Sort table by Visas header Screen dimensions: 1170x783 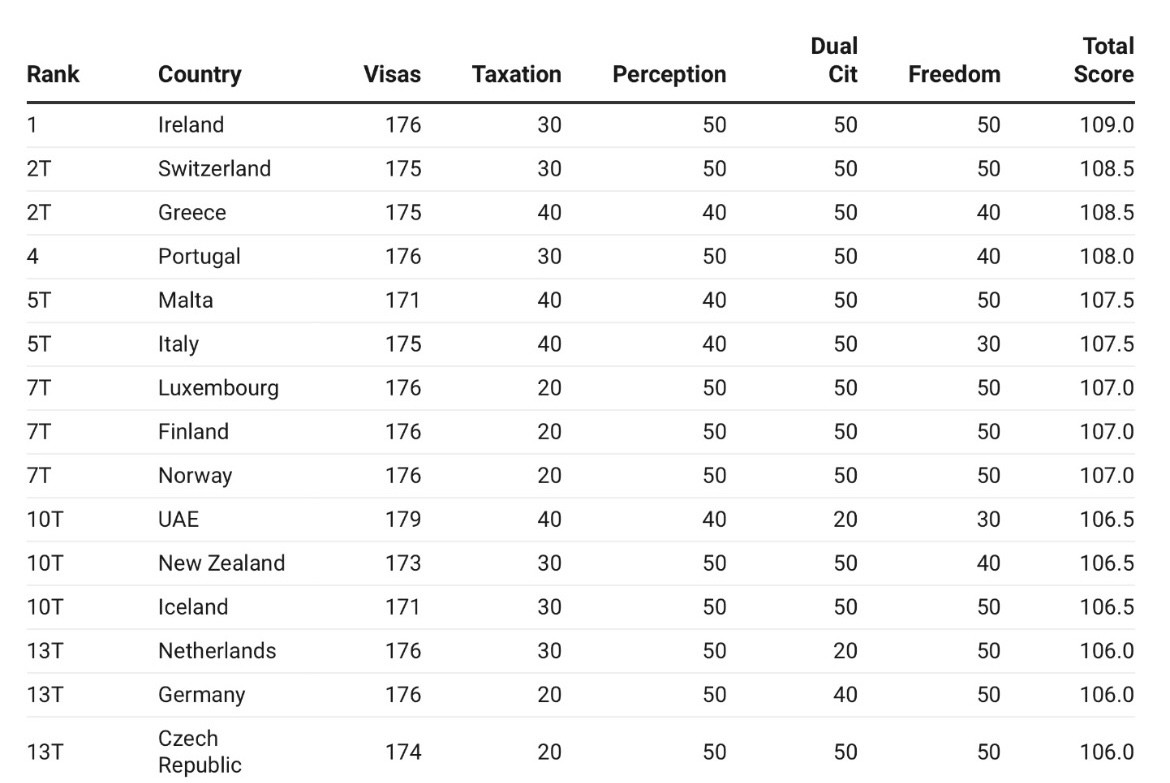click(392, 74)
